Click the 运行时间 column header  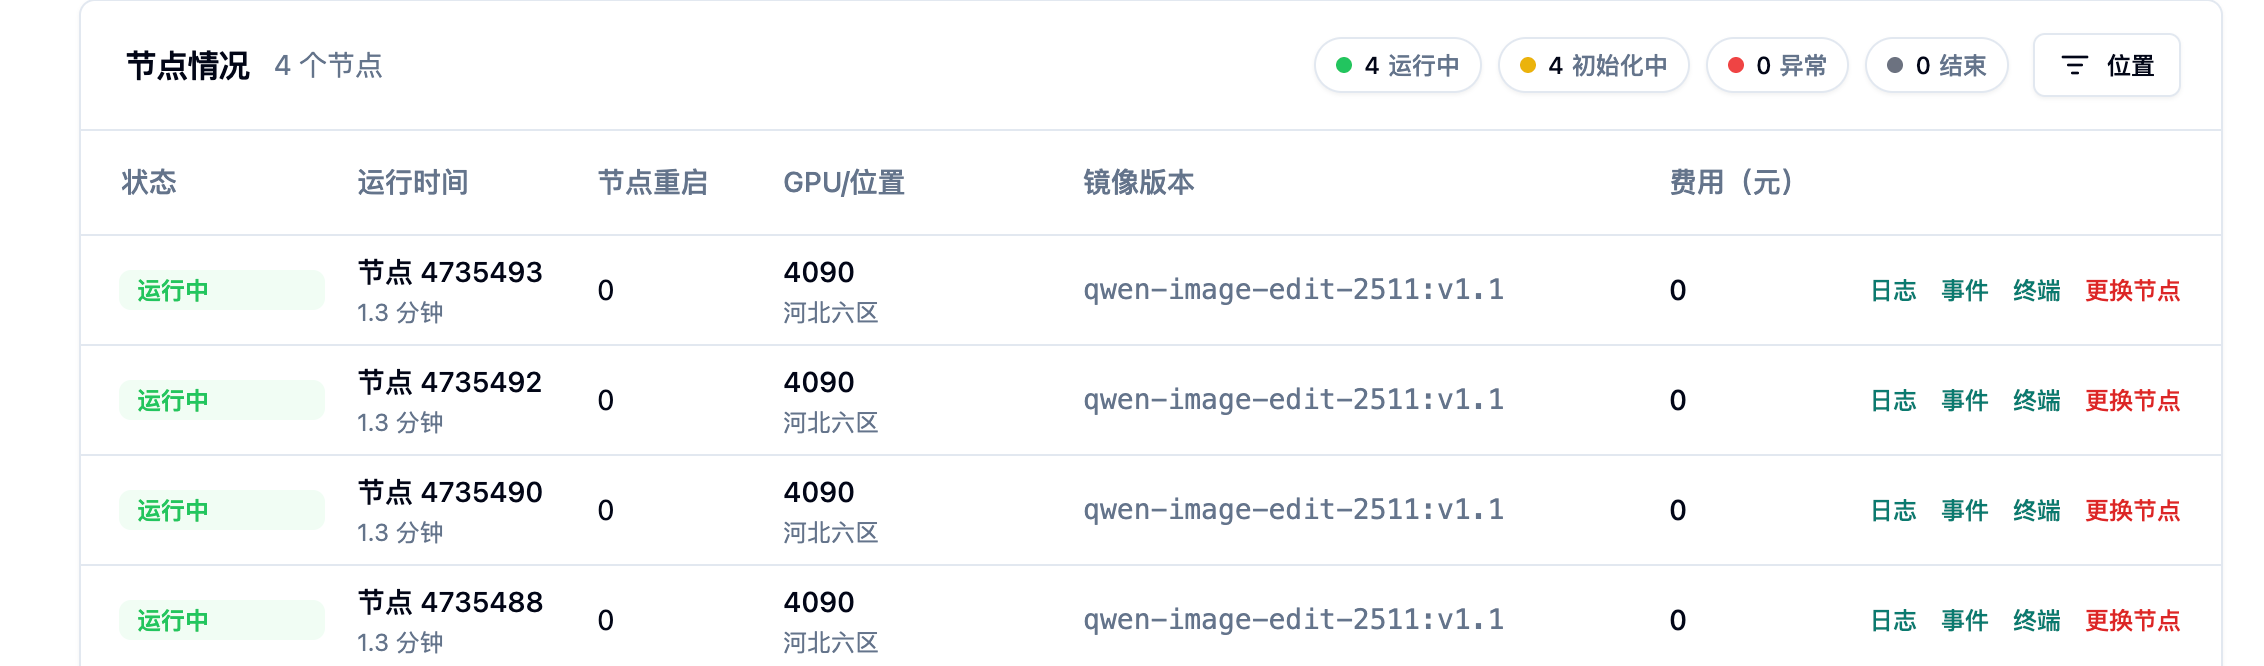(412, 183)
